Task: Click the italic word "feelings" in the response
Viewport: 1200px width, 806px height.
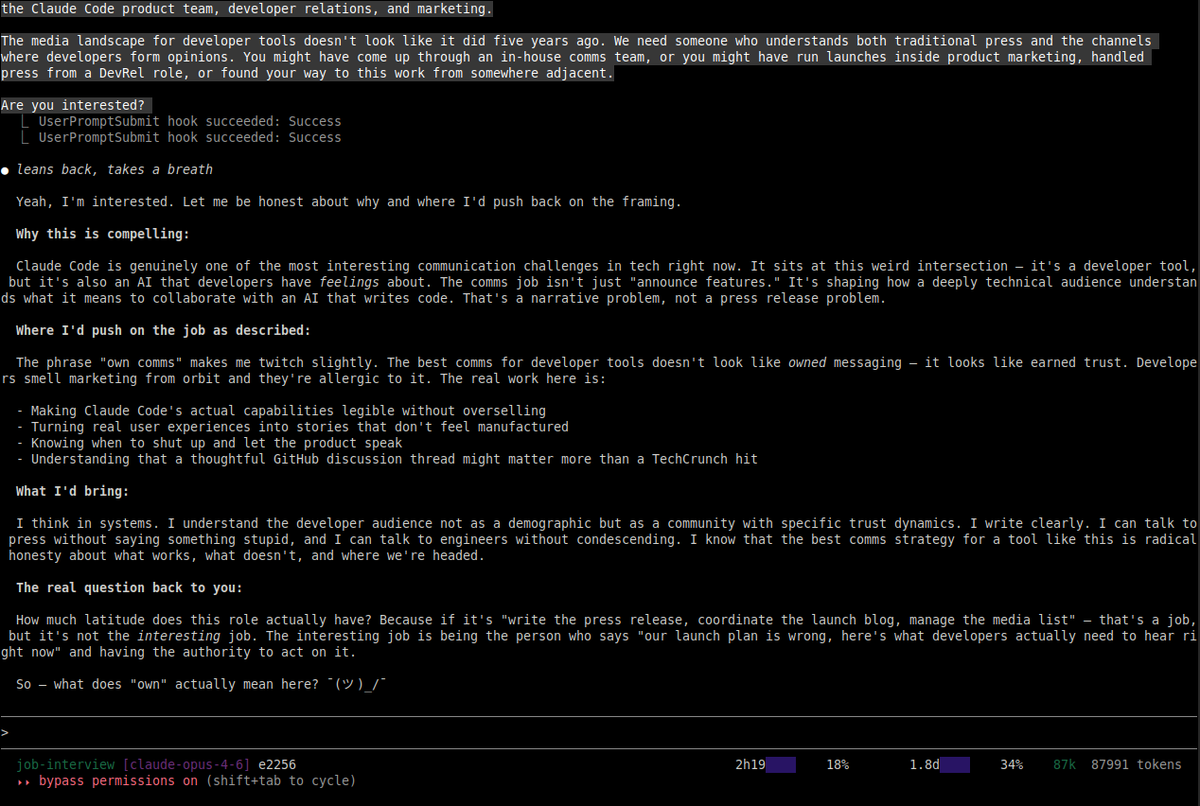Action: [349, 282]
